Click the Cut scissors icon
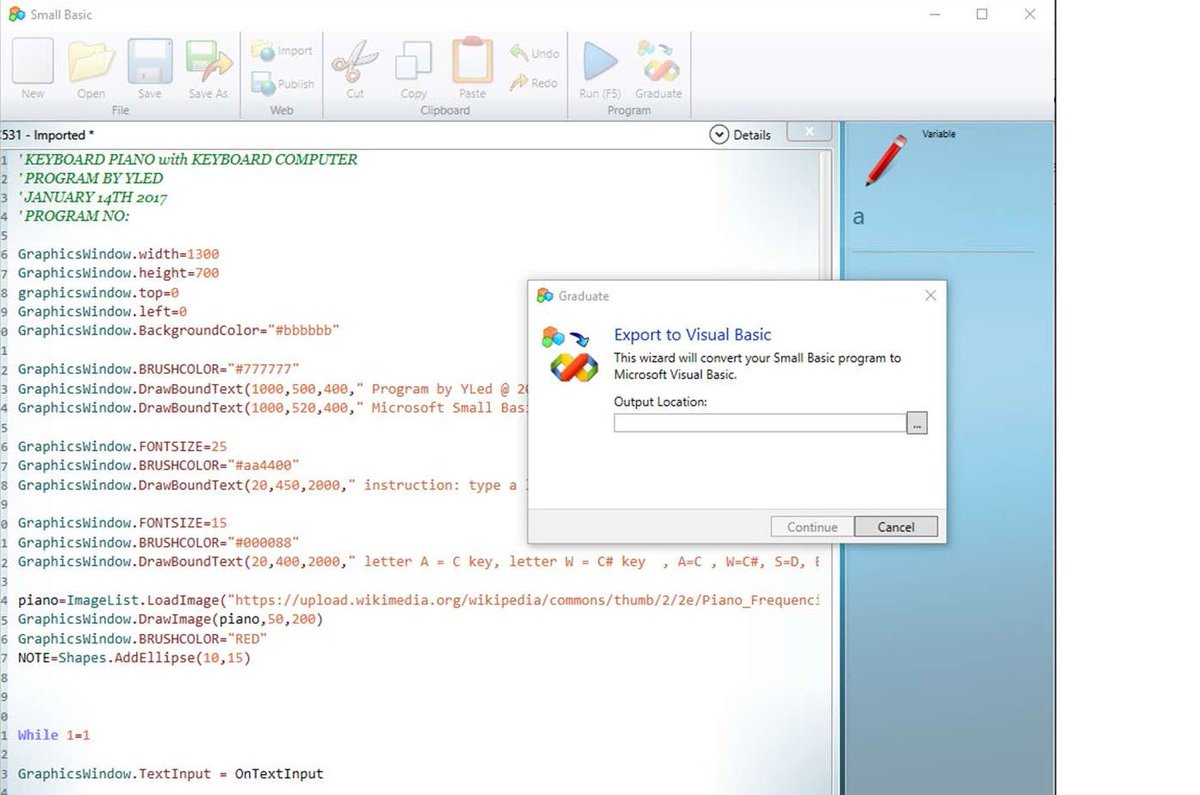 pyautogui.click(x=355, y=62)
